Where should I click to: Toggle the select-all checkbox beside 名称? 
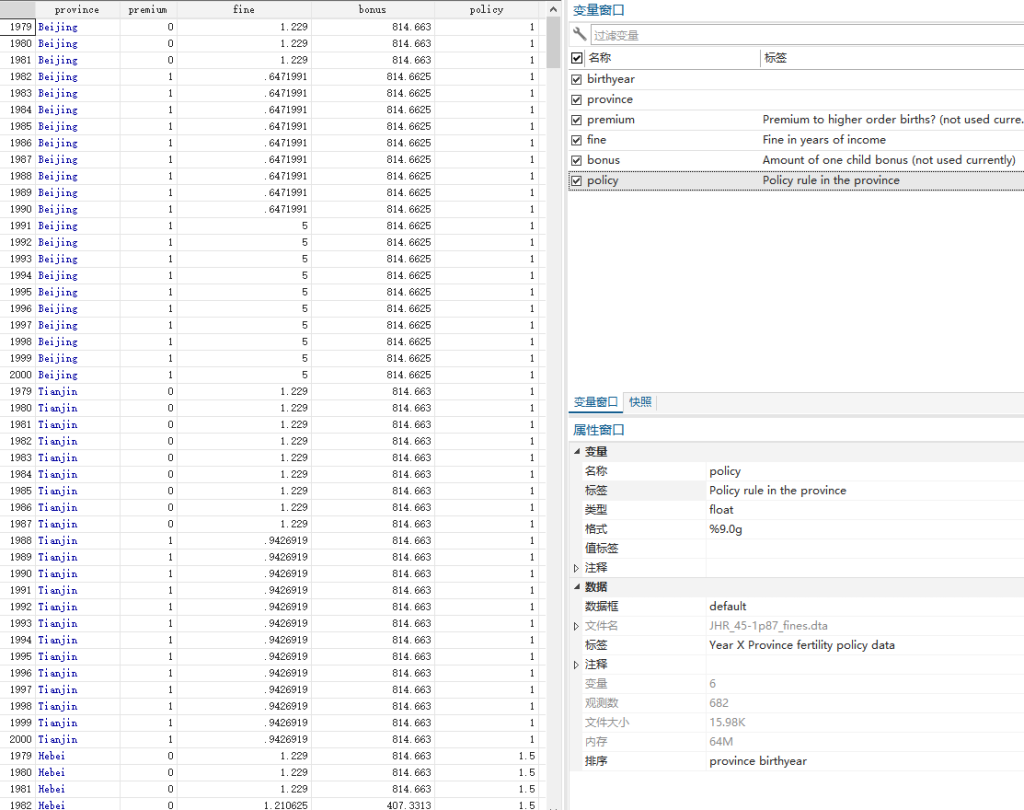(x=577, y=58)
